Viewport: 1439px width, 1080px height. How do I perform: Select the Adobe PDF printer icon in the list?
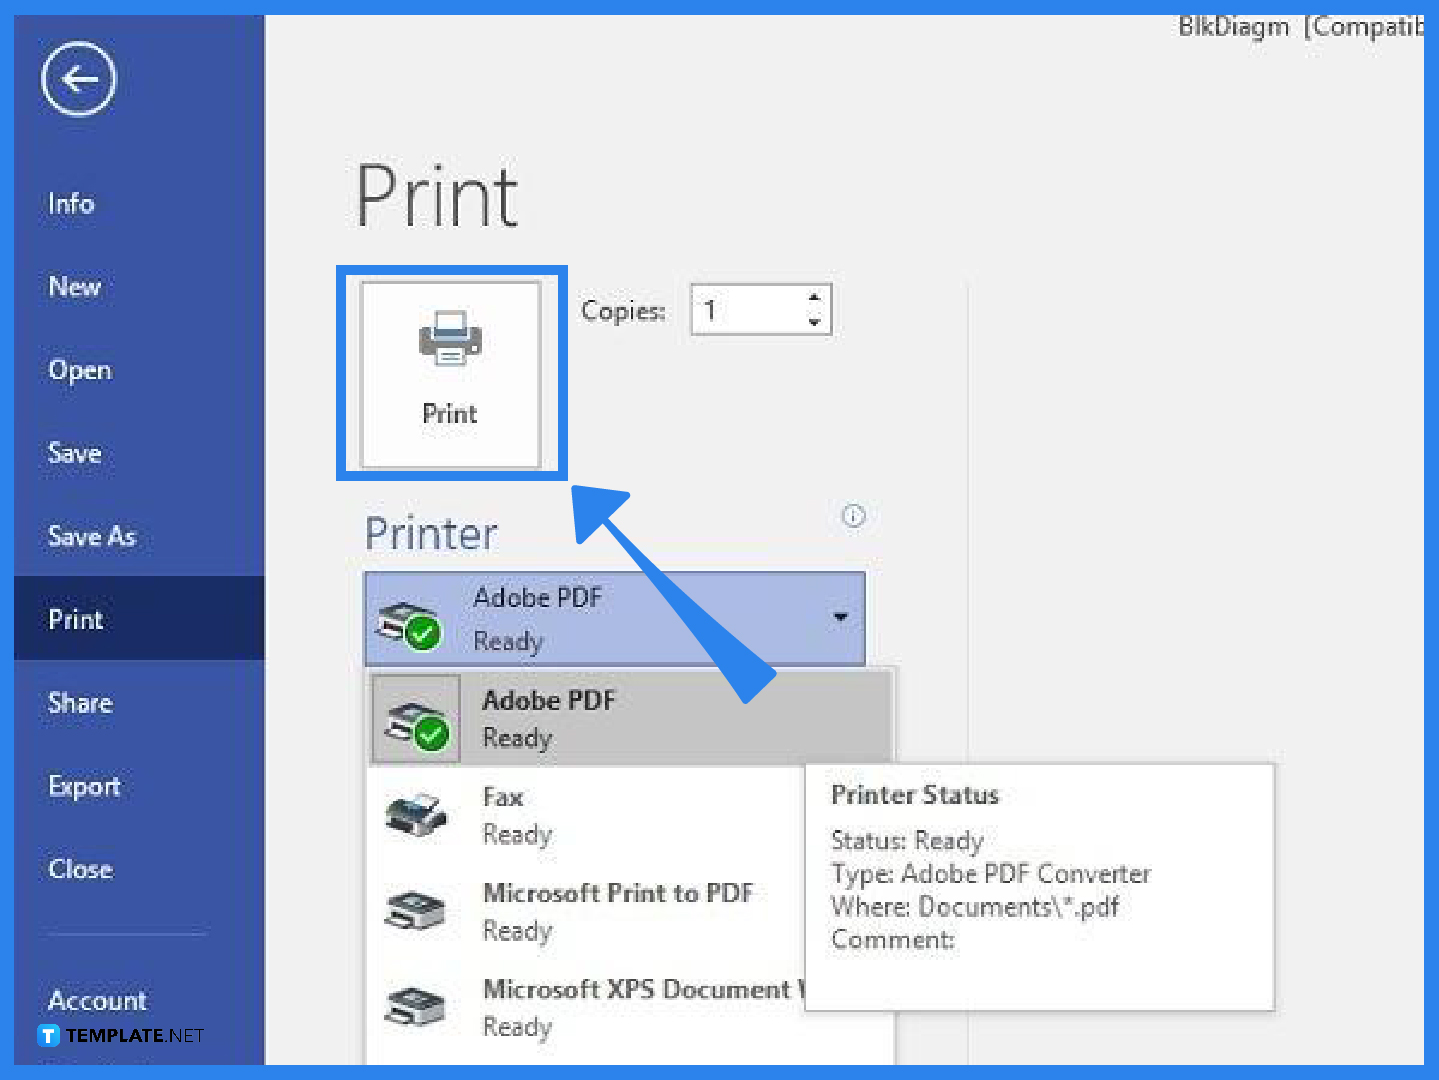pos(416,717)
